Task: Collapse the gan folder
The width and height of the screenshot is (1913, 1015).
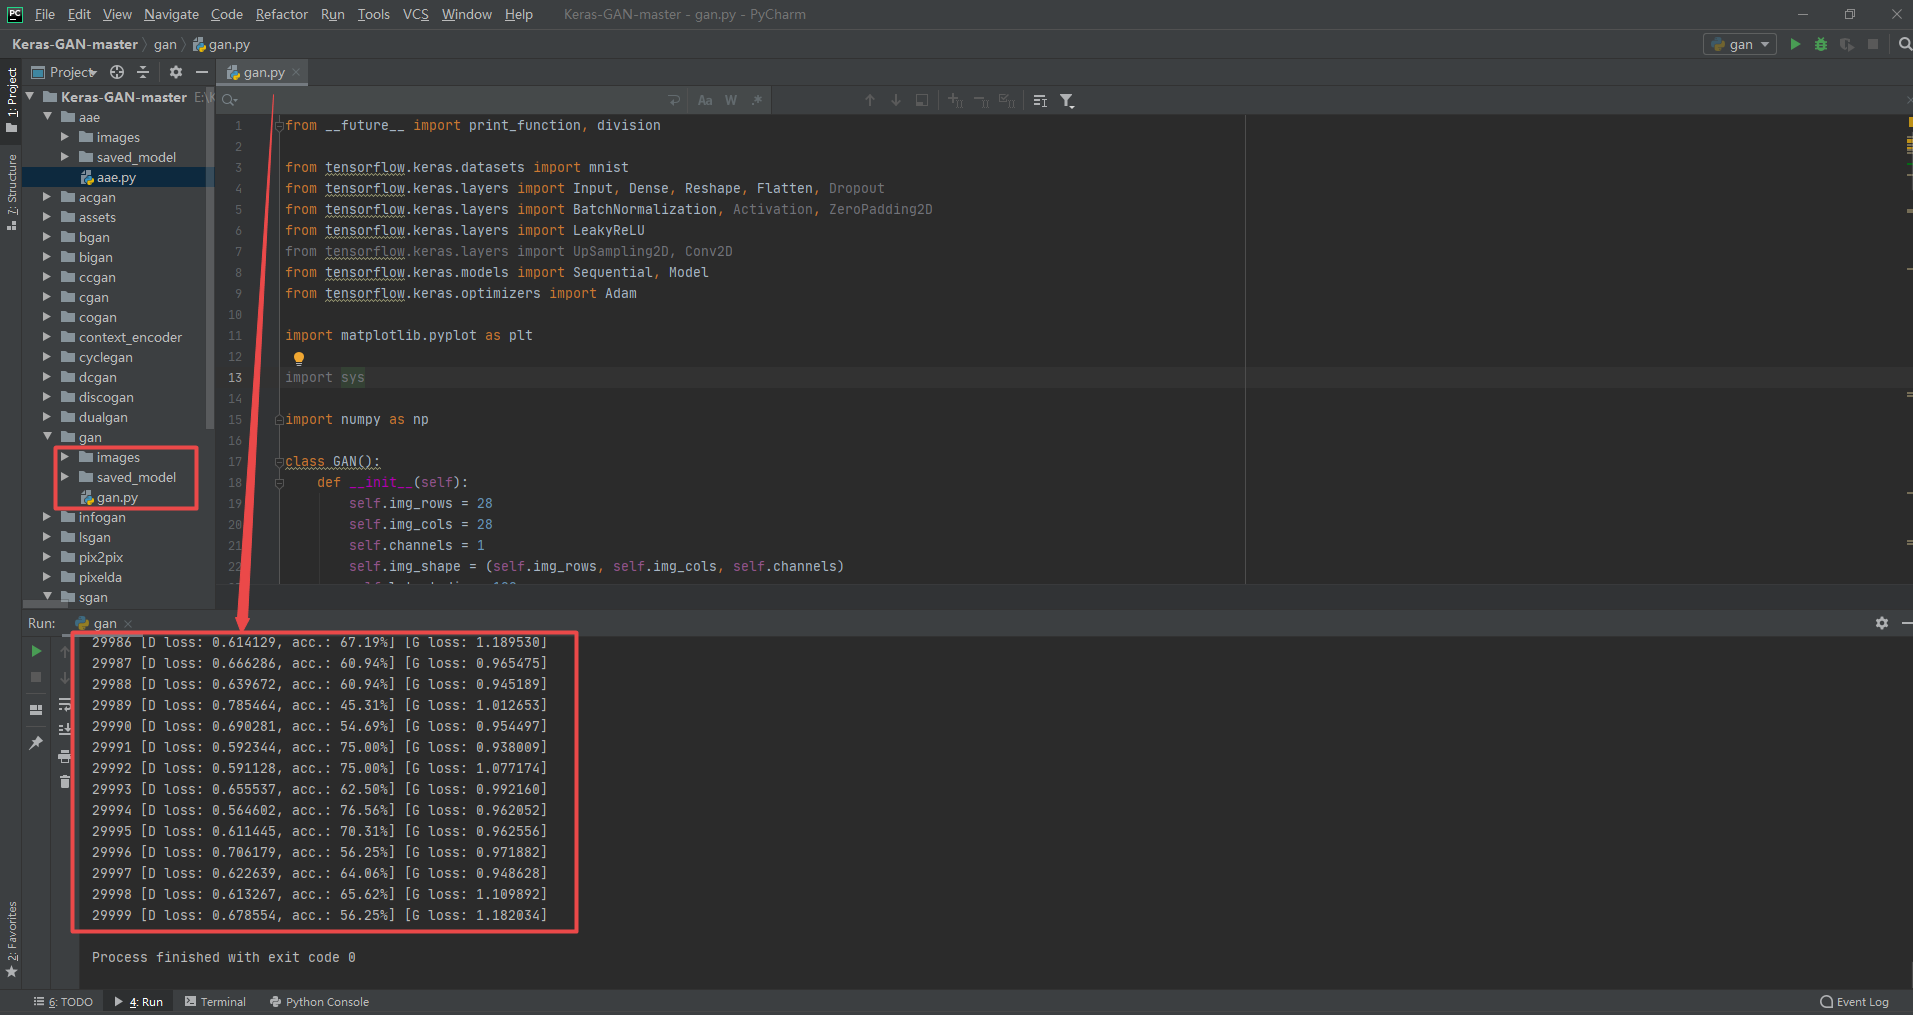Action: tap(47, 437)
